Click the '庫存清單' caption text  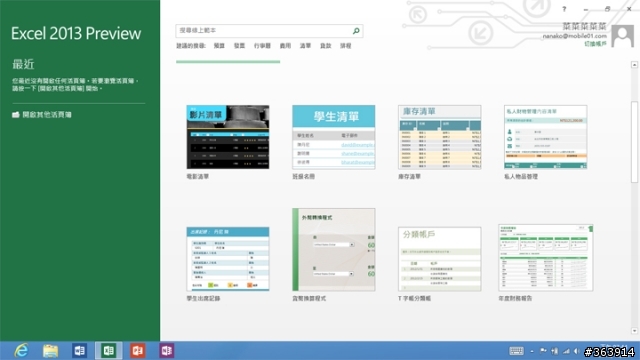tap(409, 176)
